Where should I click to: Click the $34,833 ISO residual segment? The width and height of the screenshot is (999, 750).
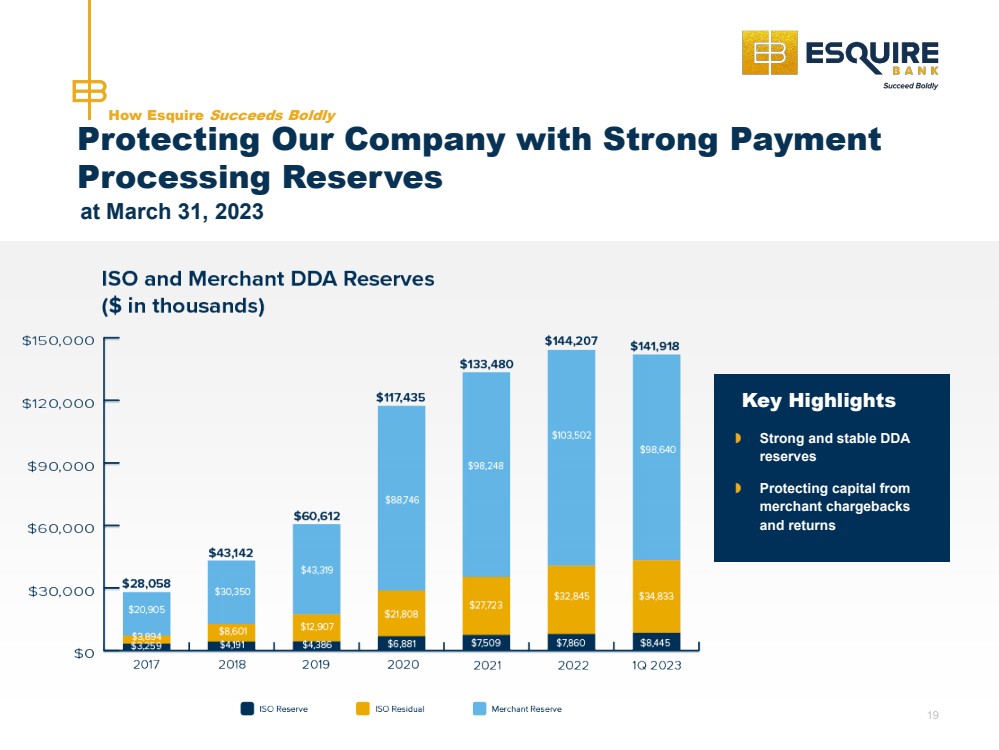tap(656, 596)
